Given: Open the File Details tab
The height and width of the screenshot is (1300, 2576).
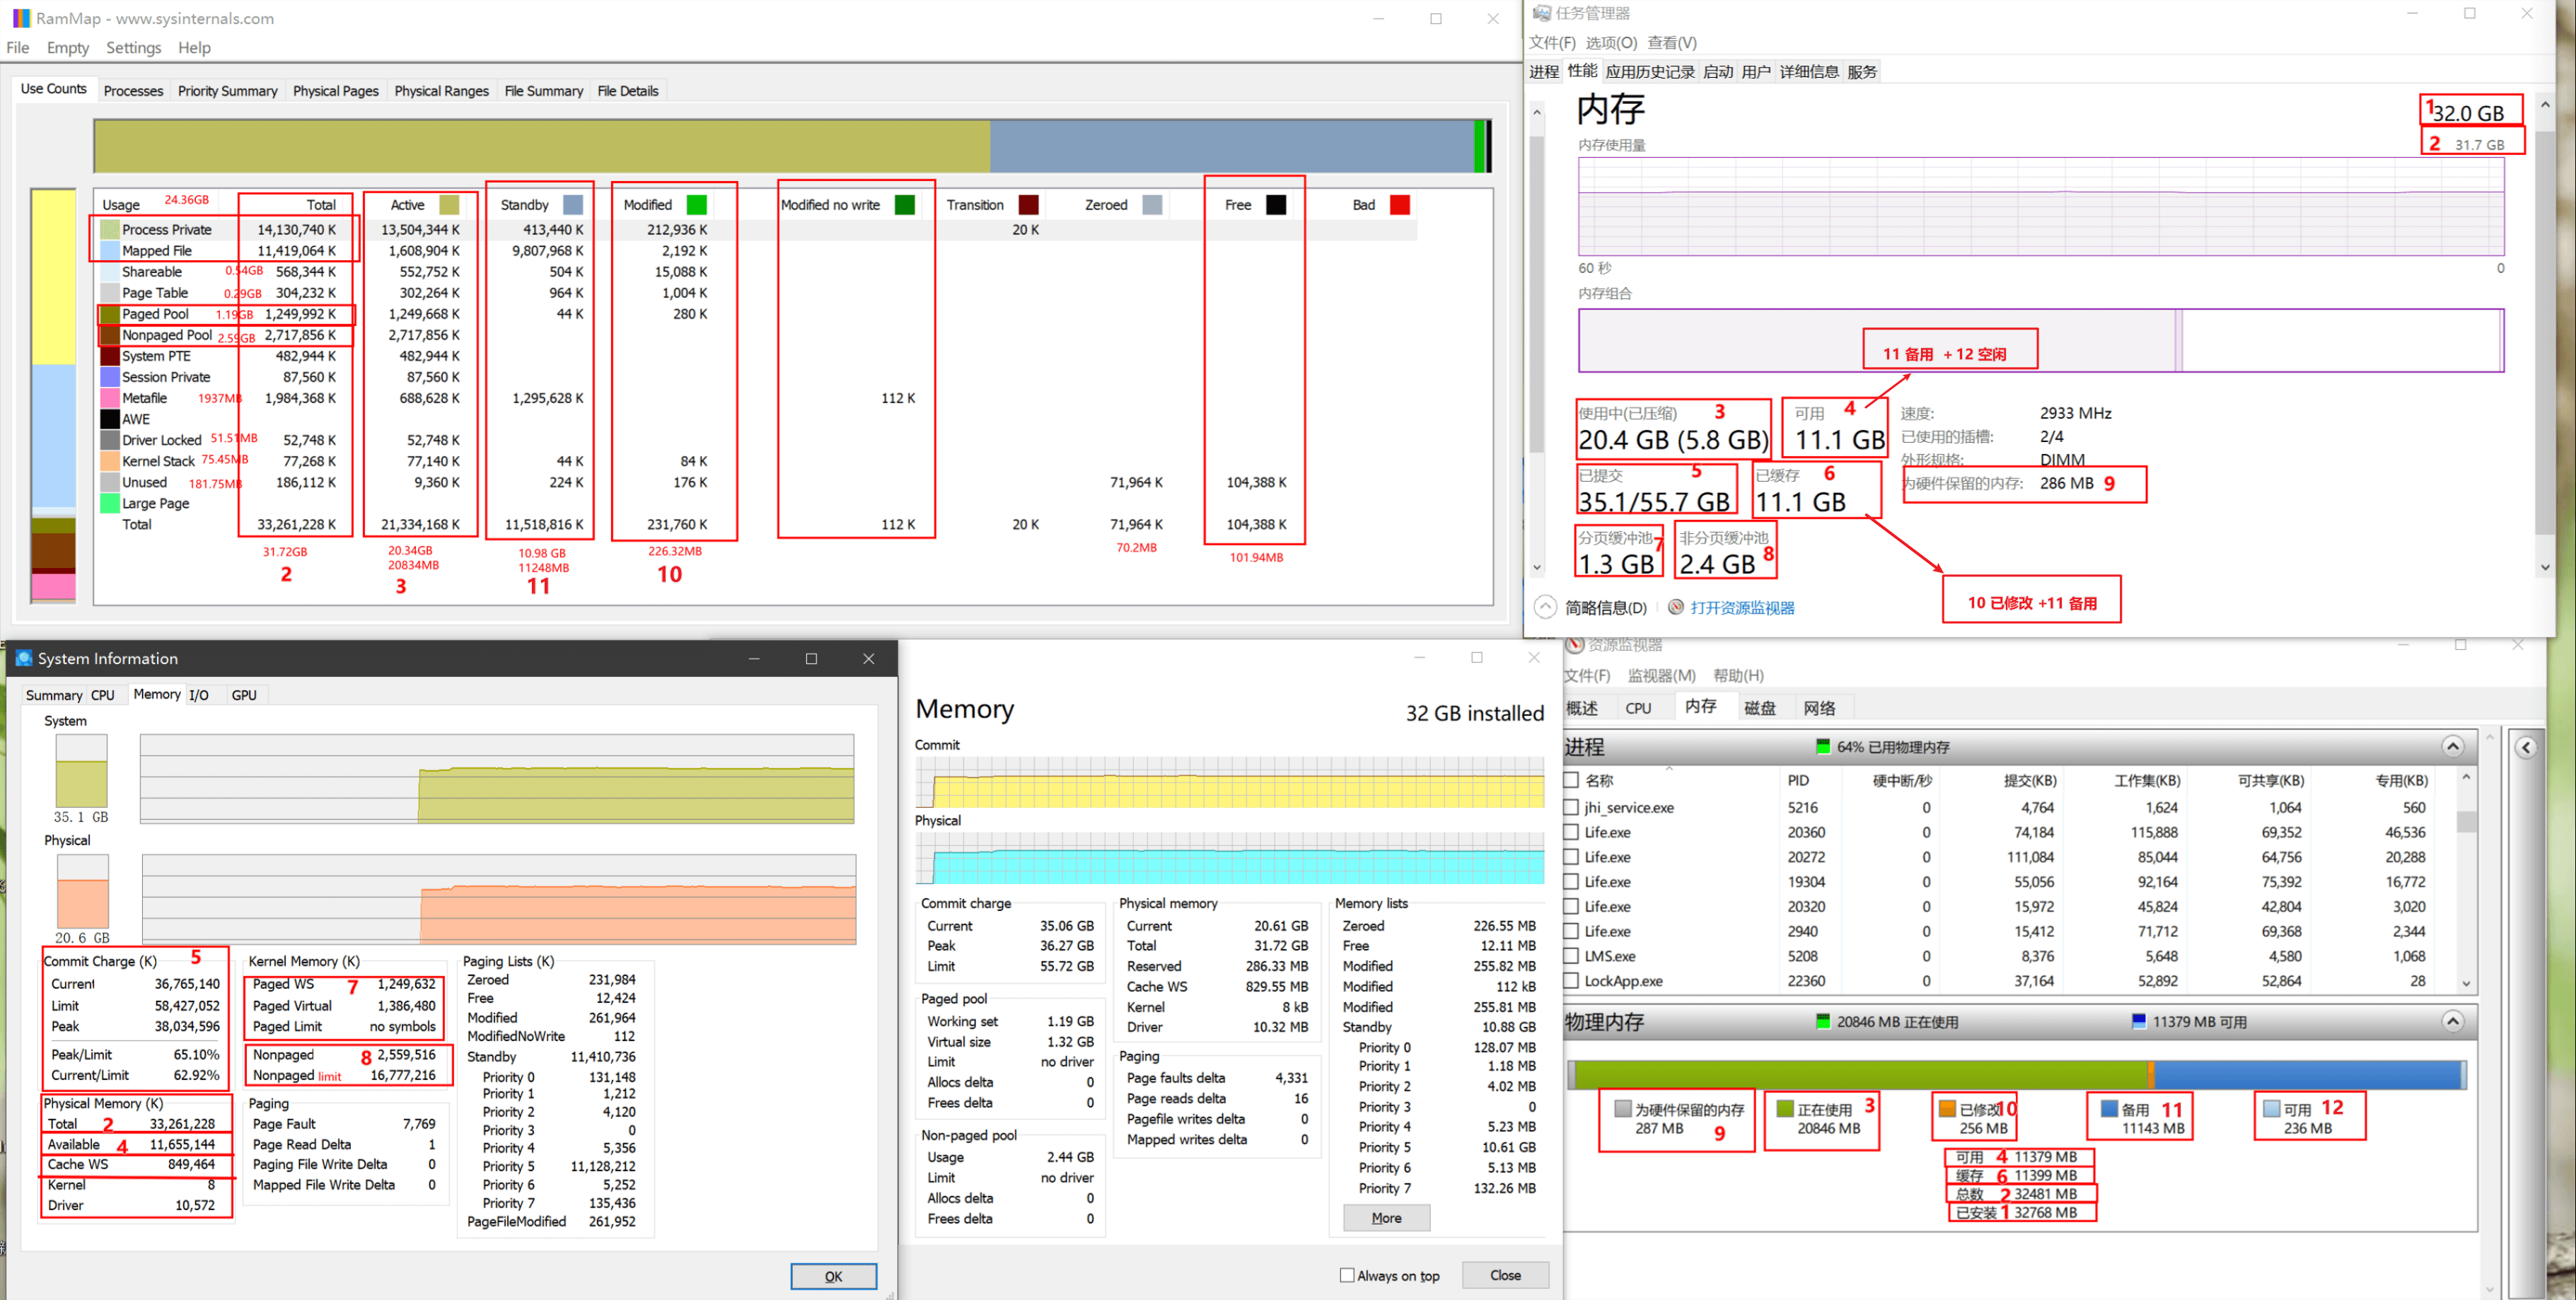Looking at the screenshot, I should 627,91.
